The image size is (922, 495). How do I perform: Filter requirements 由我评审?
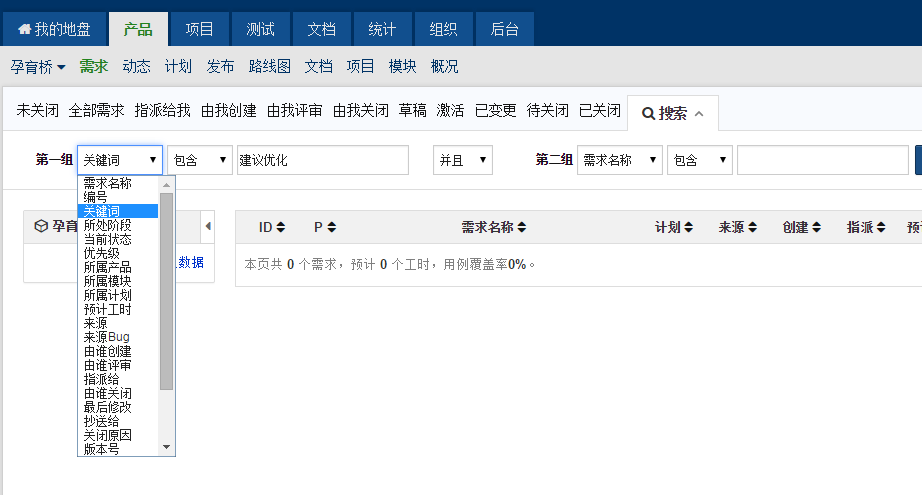[x=295, y=111]
